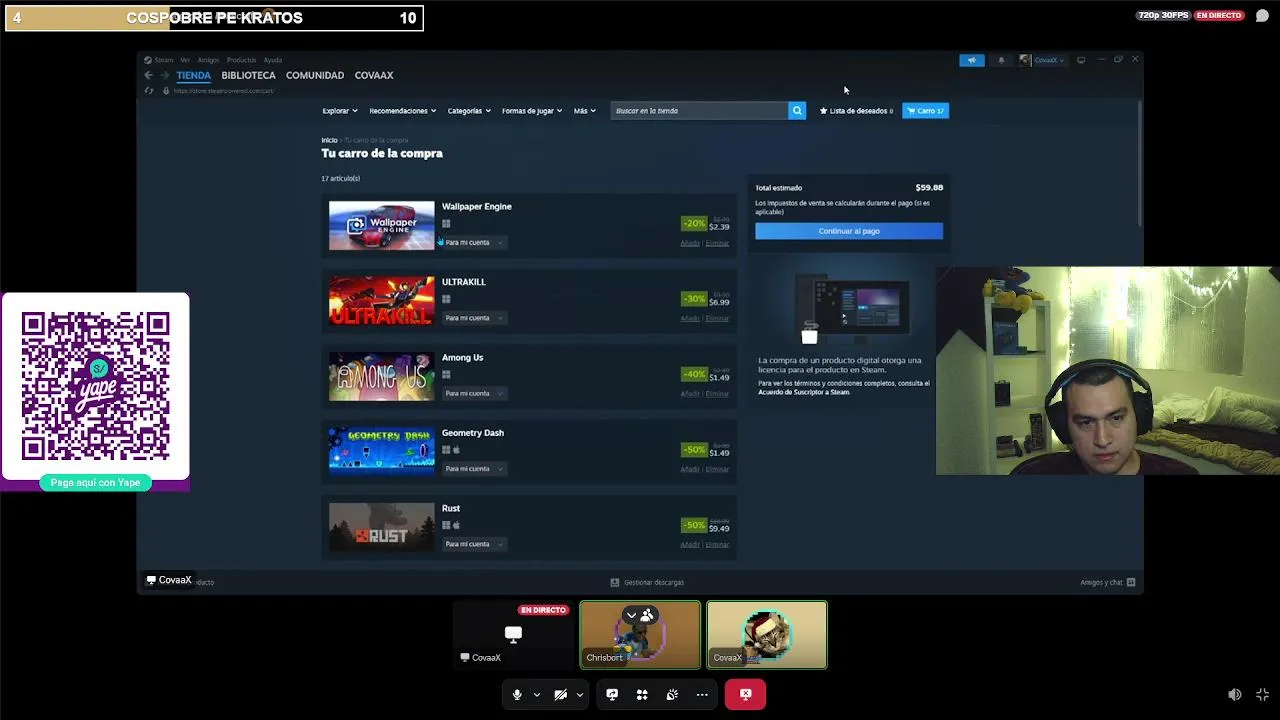Image resolution: width=1280 pixels, height=720 pixels.
Task: Open Amigos y chat in Steam
Action: [x=1108, y=582]
